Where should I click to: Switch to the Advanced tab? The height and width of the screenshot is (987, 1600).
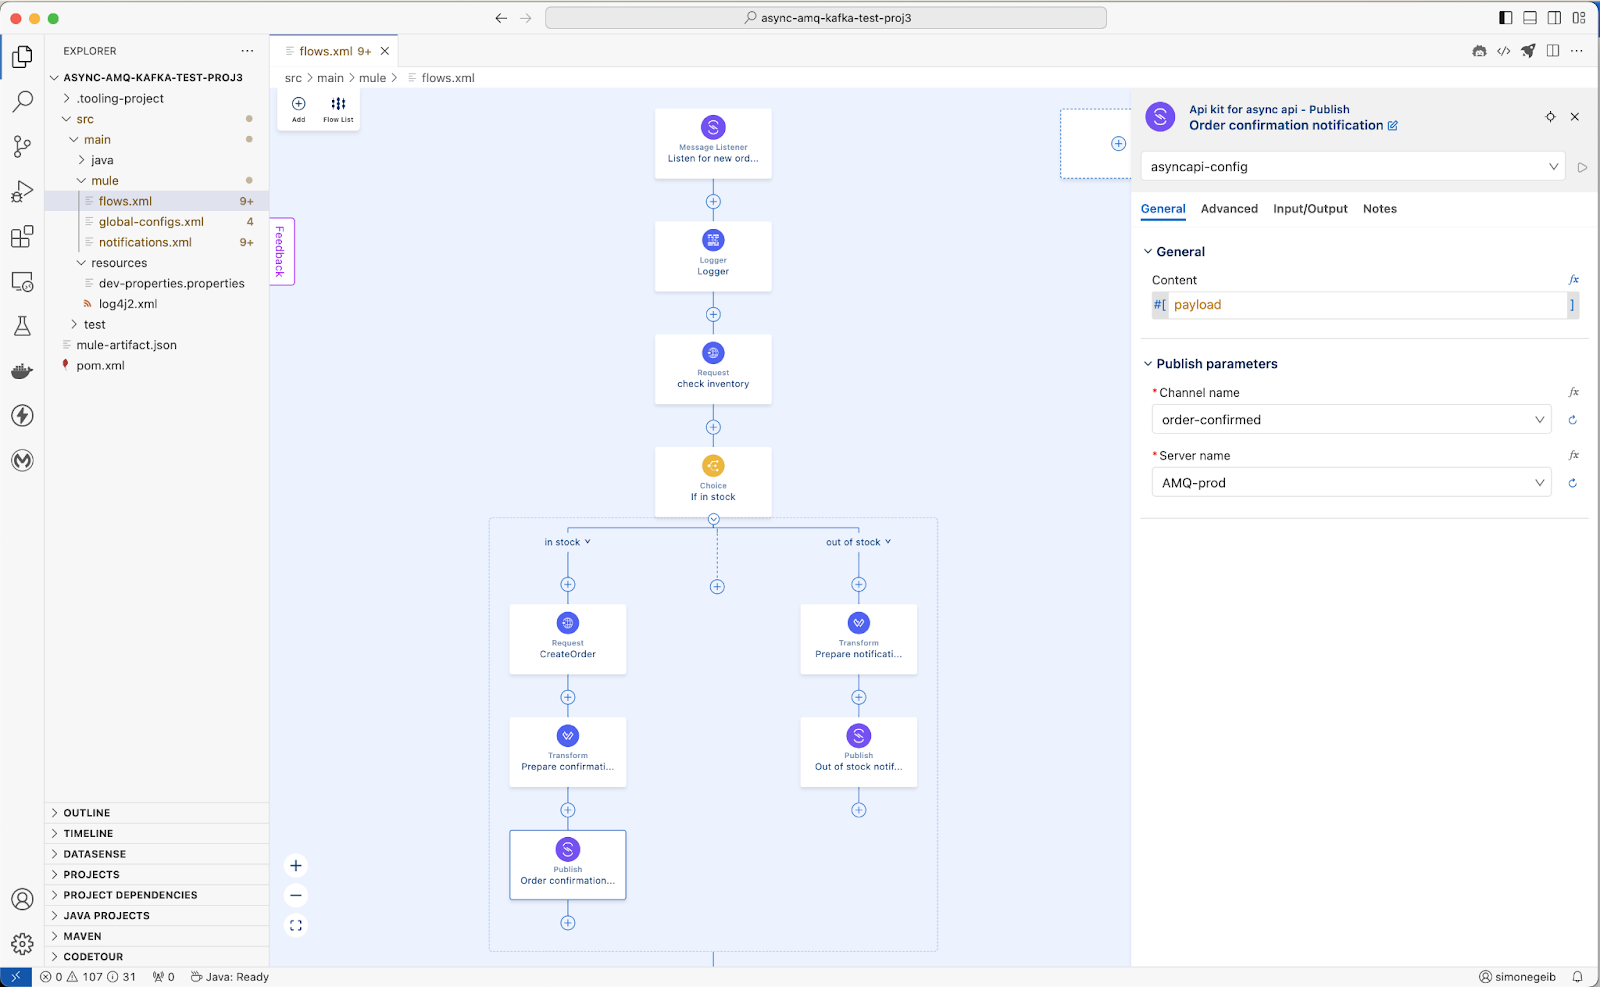1229,209
